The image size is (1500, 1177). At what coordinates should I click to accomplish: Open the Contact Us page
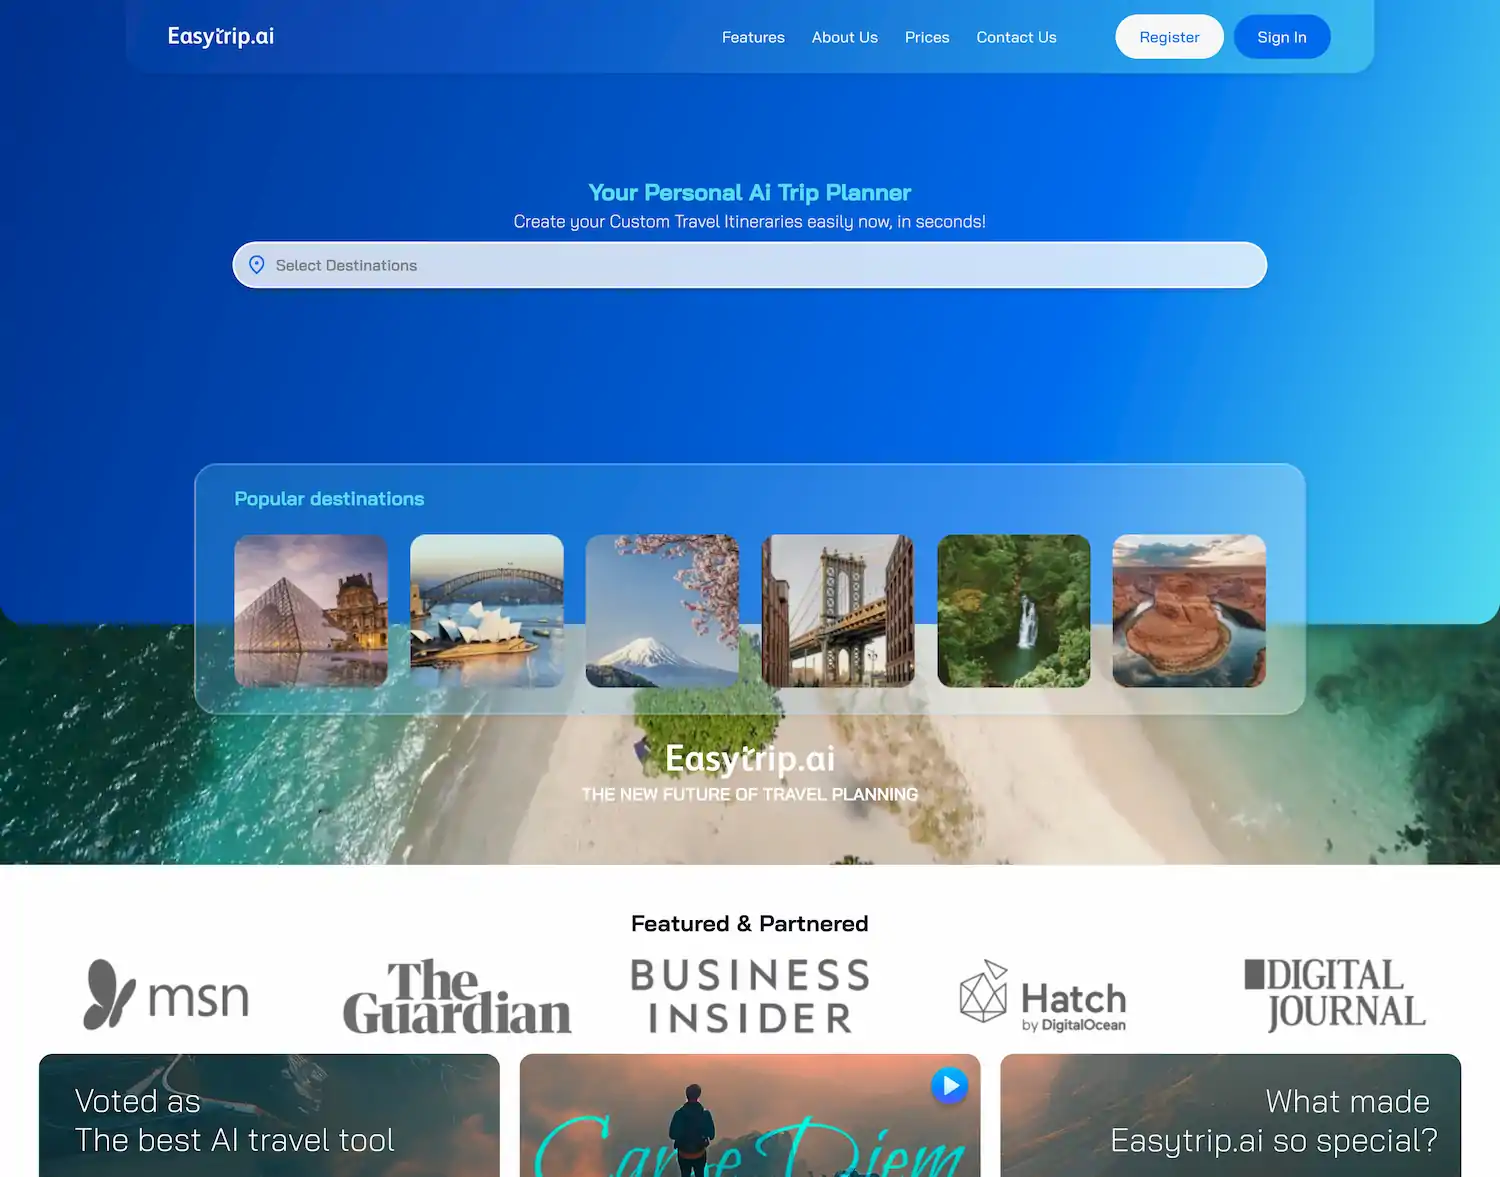(1016, 37)
